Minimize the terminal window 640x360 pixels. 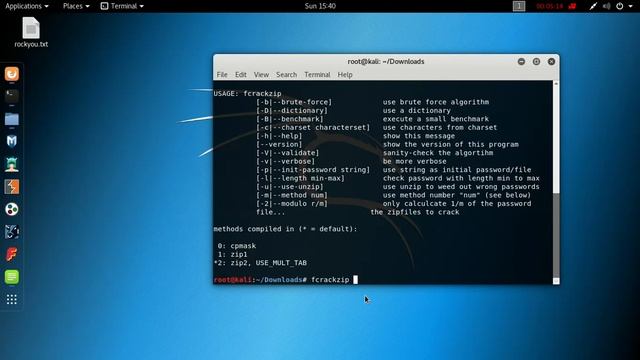tap(521, 62)
